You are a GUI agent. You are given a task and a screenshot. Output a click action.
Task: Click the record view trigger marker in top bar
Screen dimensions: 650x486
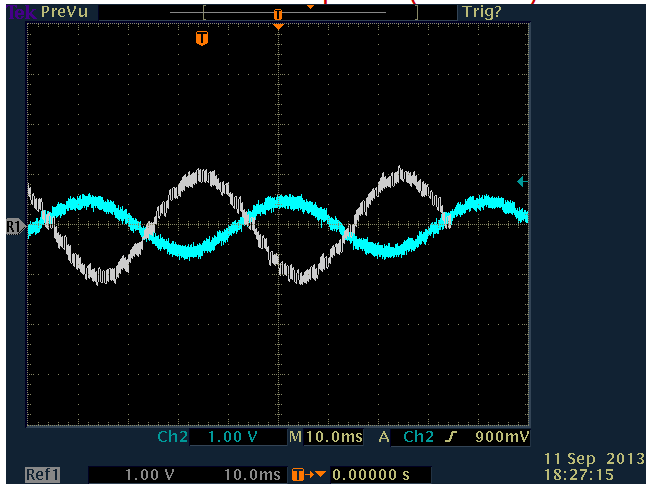278,15
